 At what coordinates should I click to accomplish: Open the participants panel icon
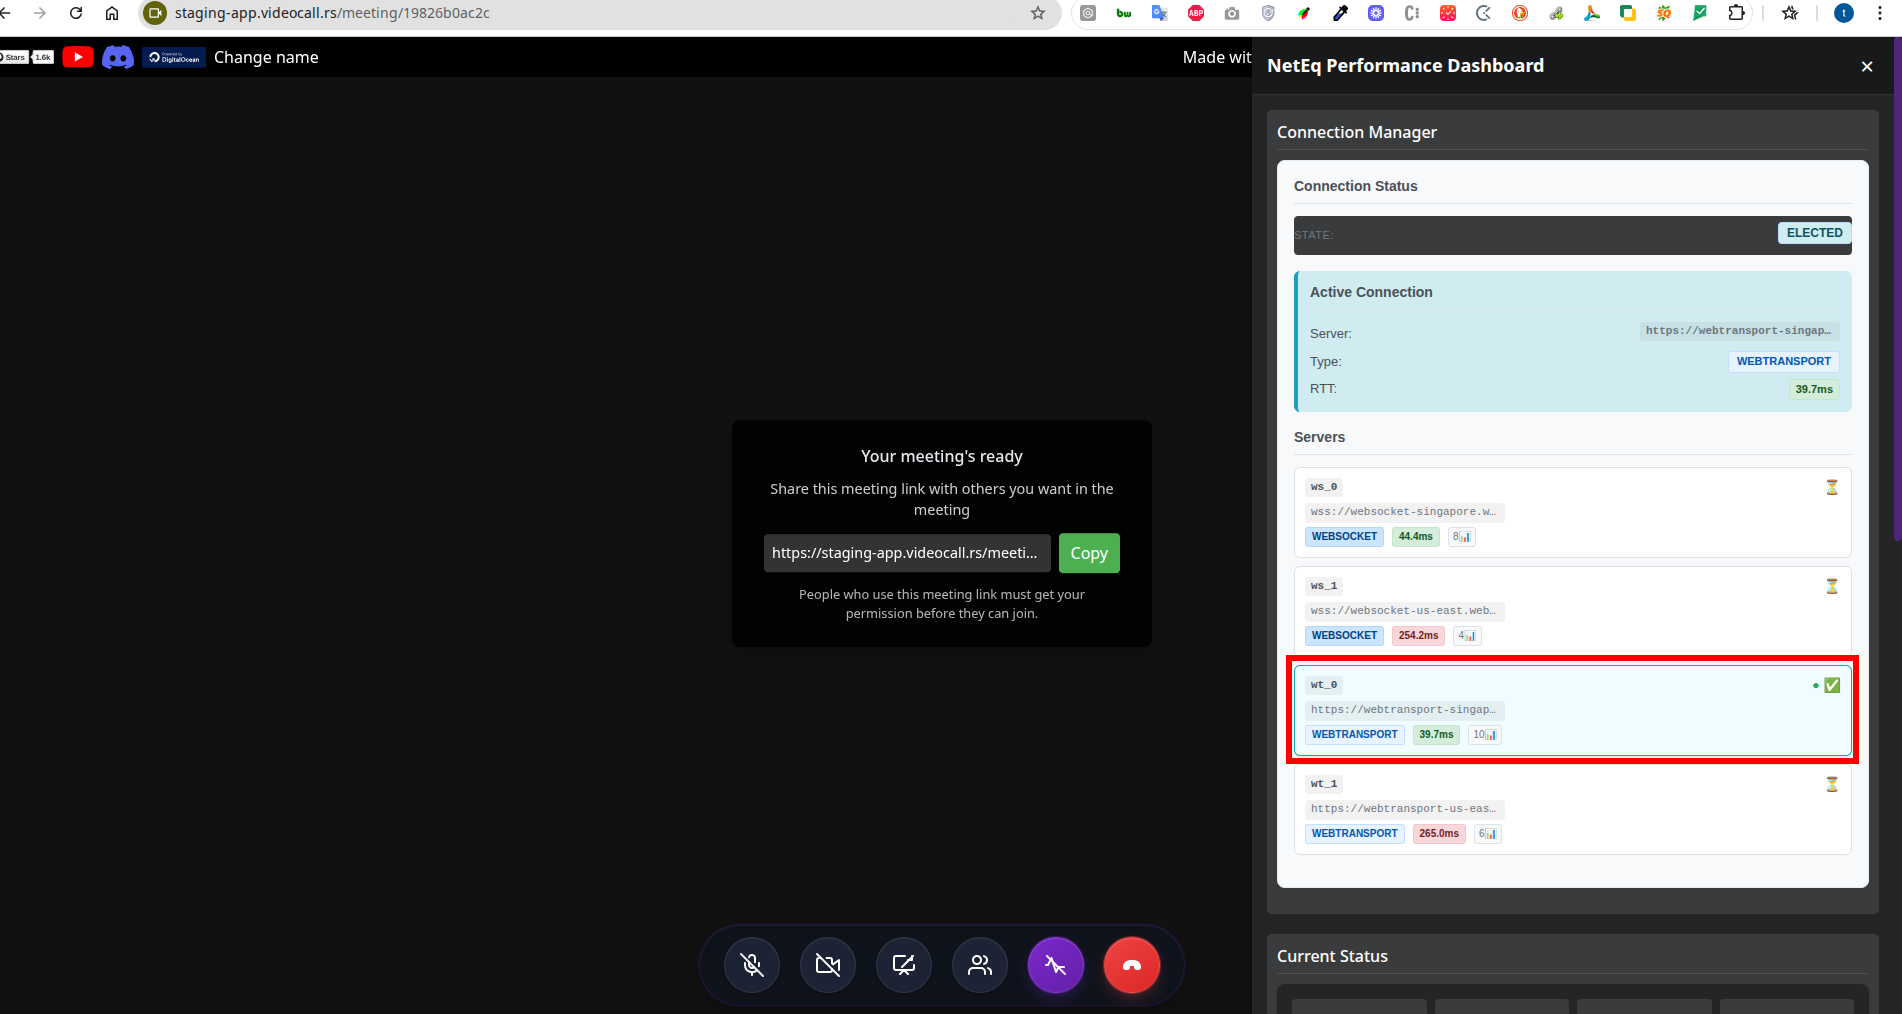click(979, 965)
